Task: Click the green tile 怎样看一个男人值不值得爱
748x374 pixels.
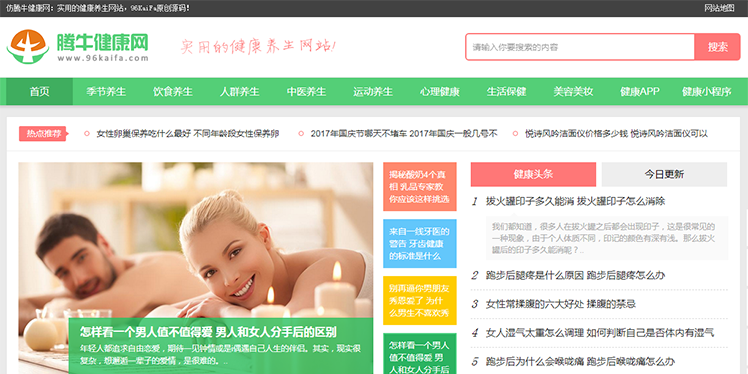Action: 420,353
